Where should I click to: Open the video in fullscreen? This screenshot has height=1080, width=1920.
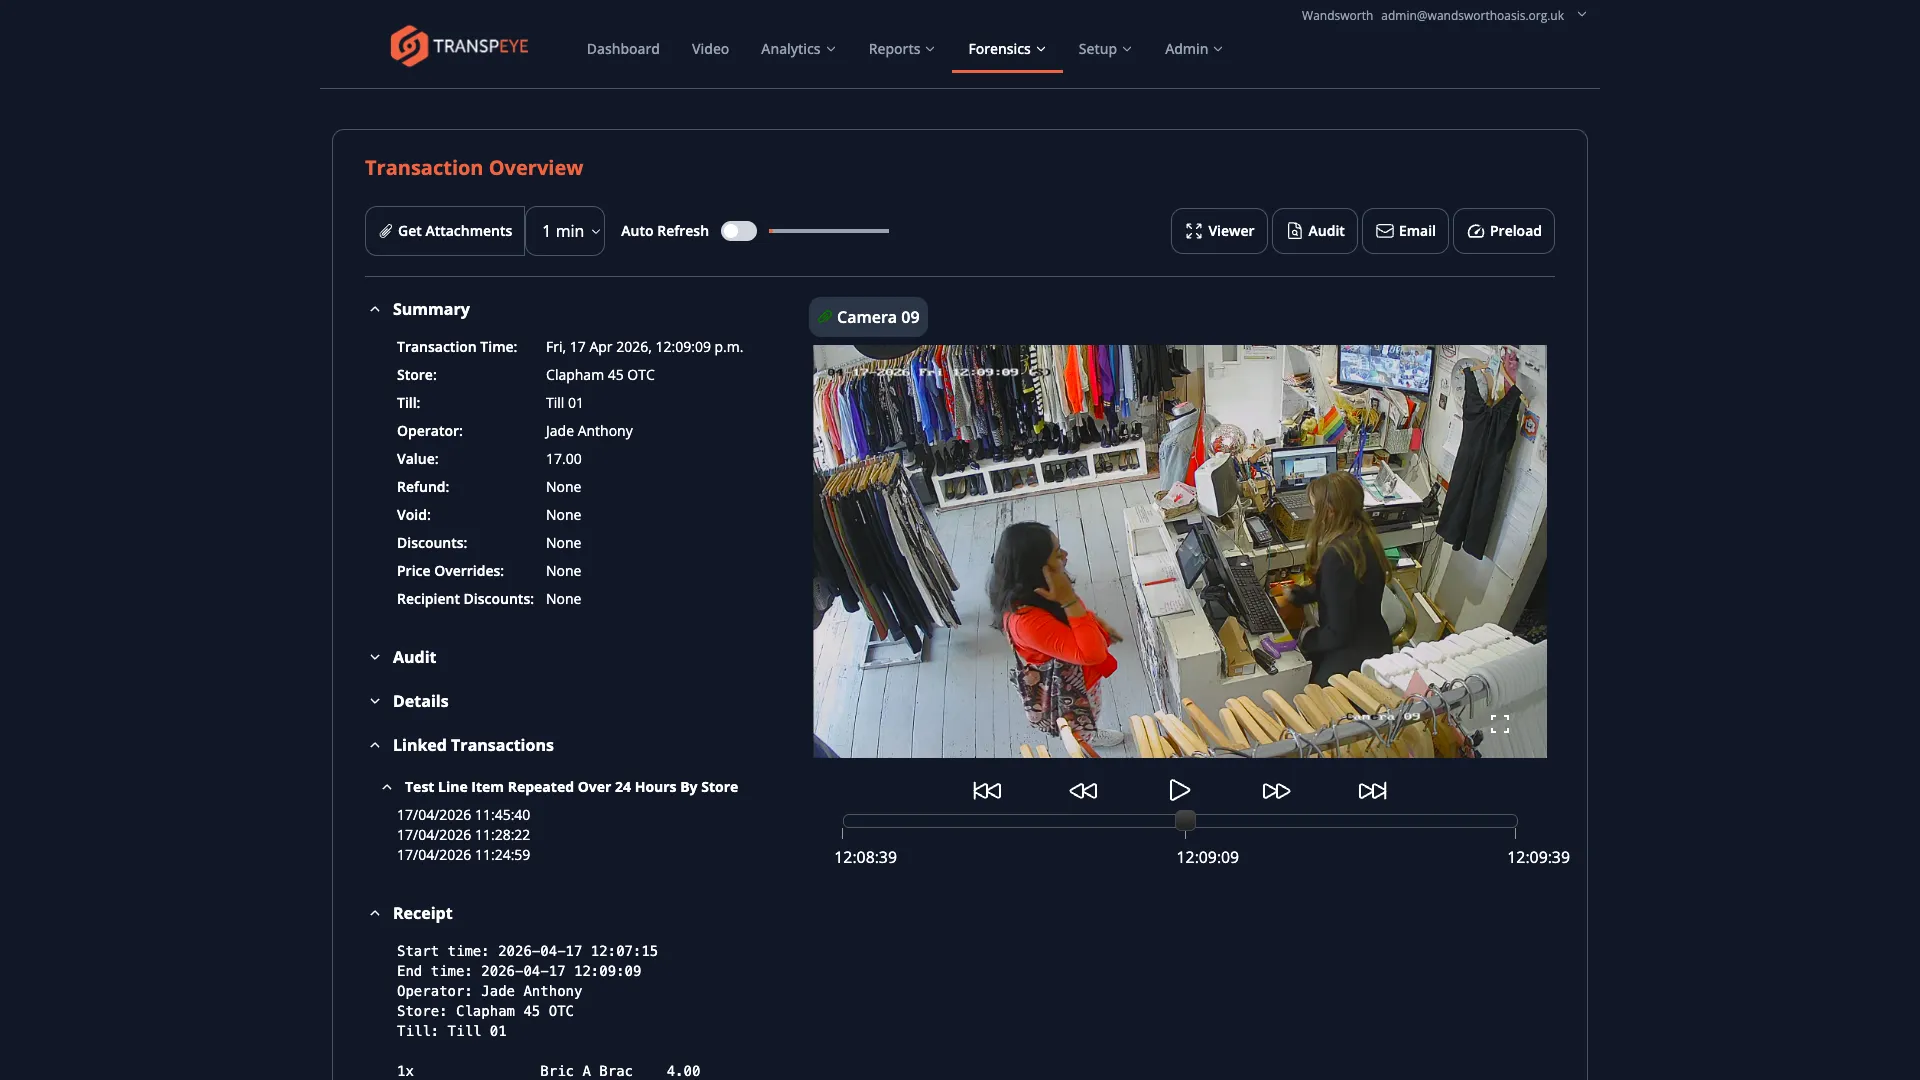point(1501,722)
